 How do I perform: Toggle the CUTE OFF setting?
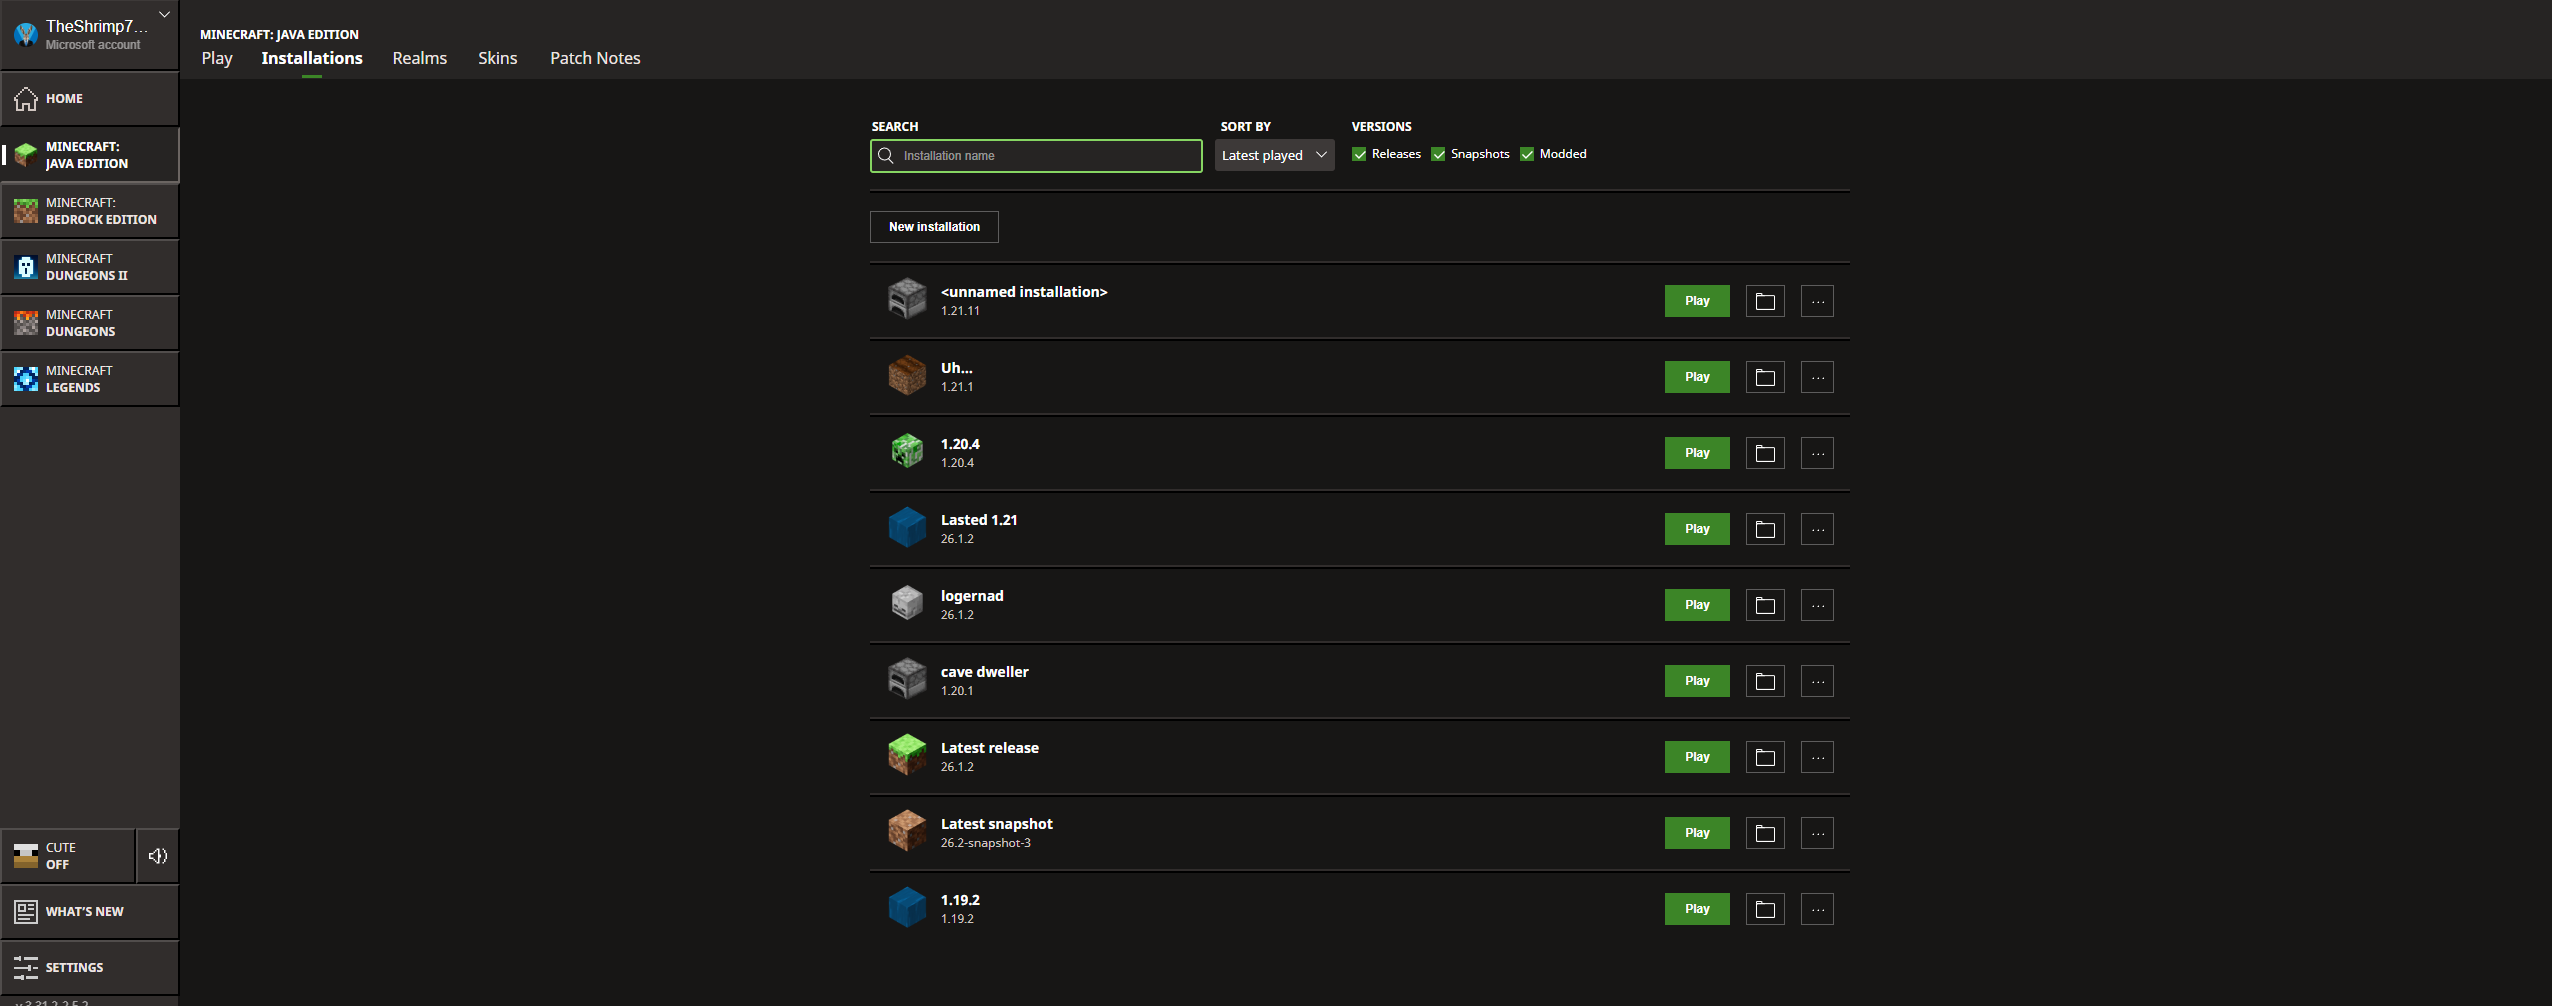[68, 856]
